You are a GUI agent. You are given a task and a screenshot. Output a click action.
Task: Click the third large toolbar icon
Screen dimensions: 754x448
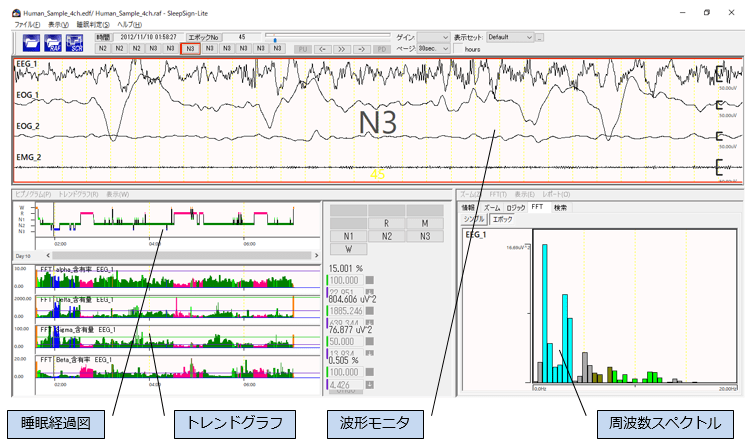point(76,42)
